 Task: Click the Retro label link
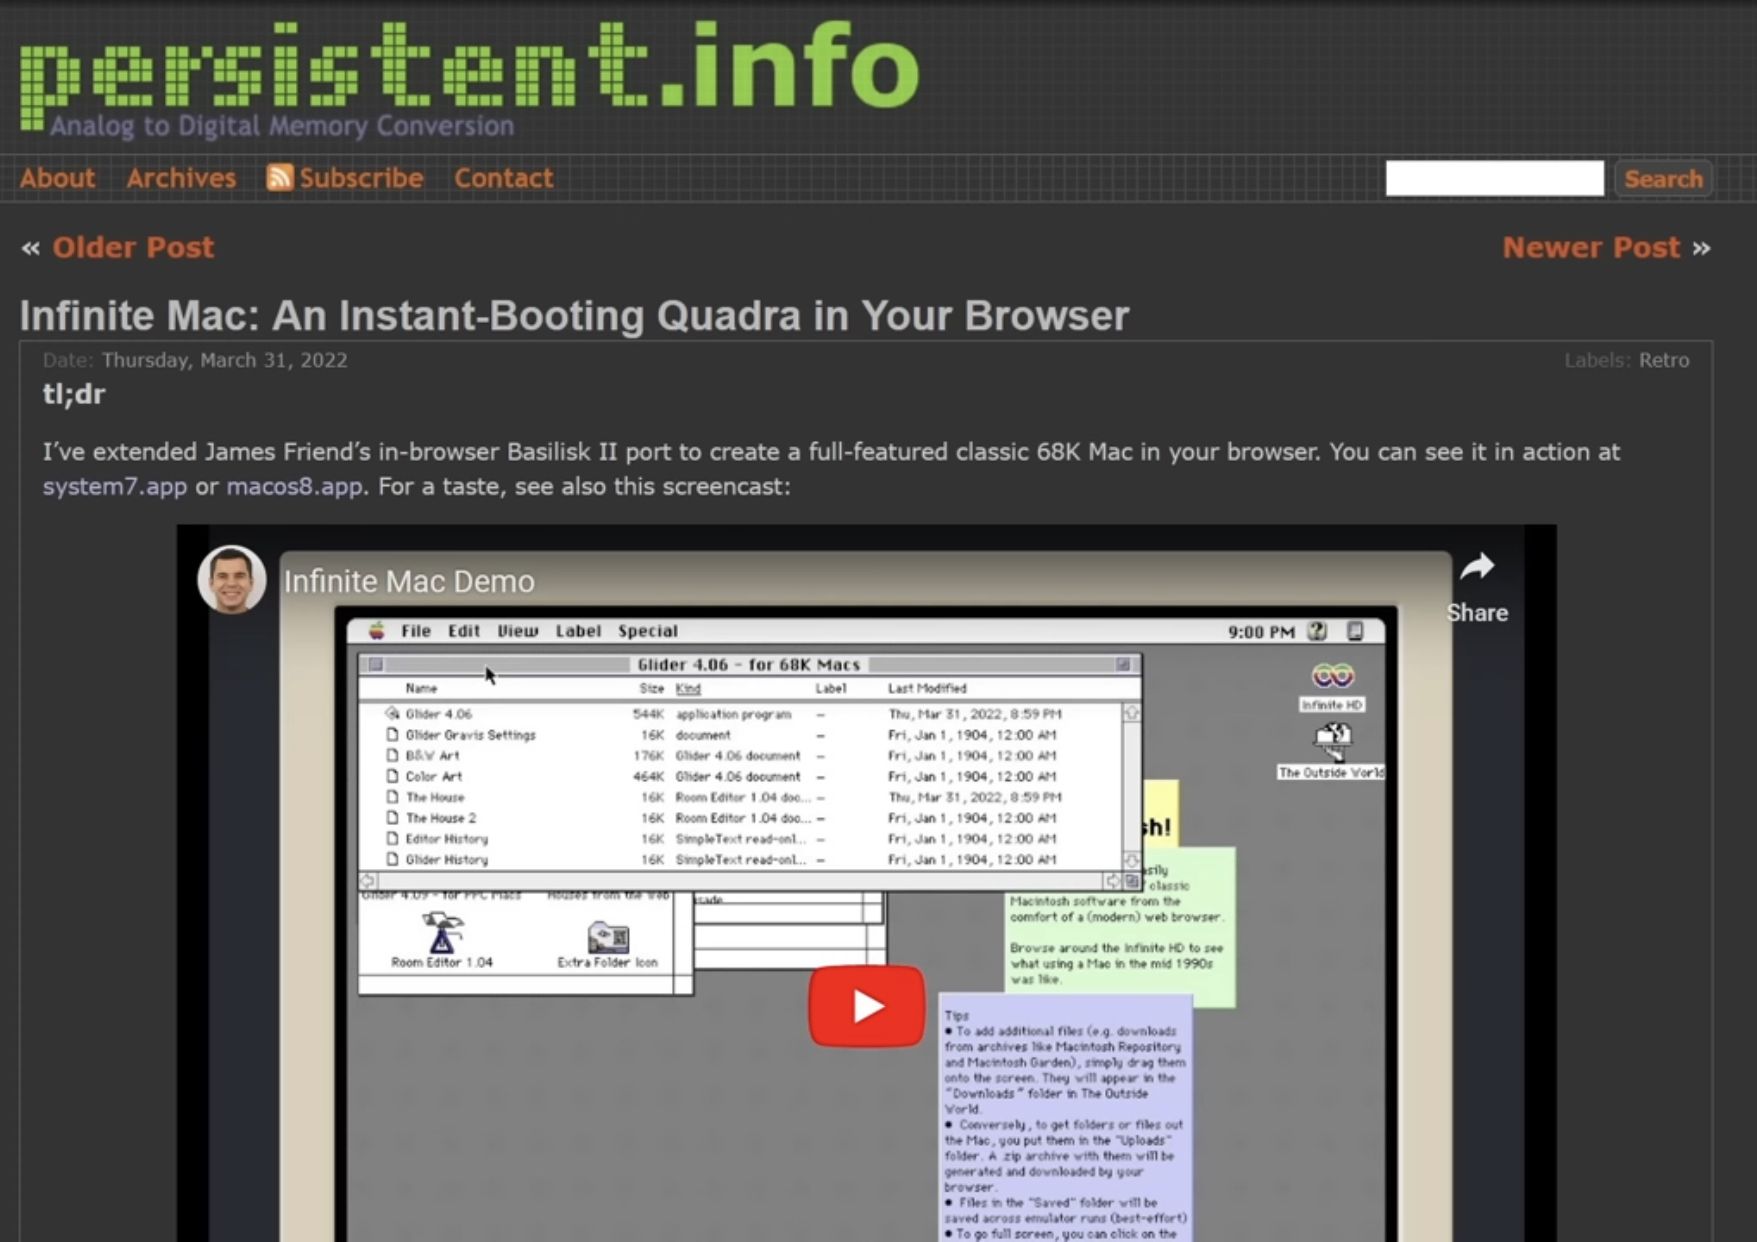tap(1664, 360)
